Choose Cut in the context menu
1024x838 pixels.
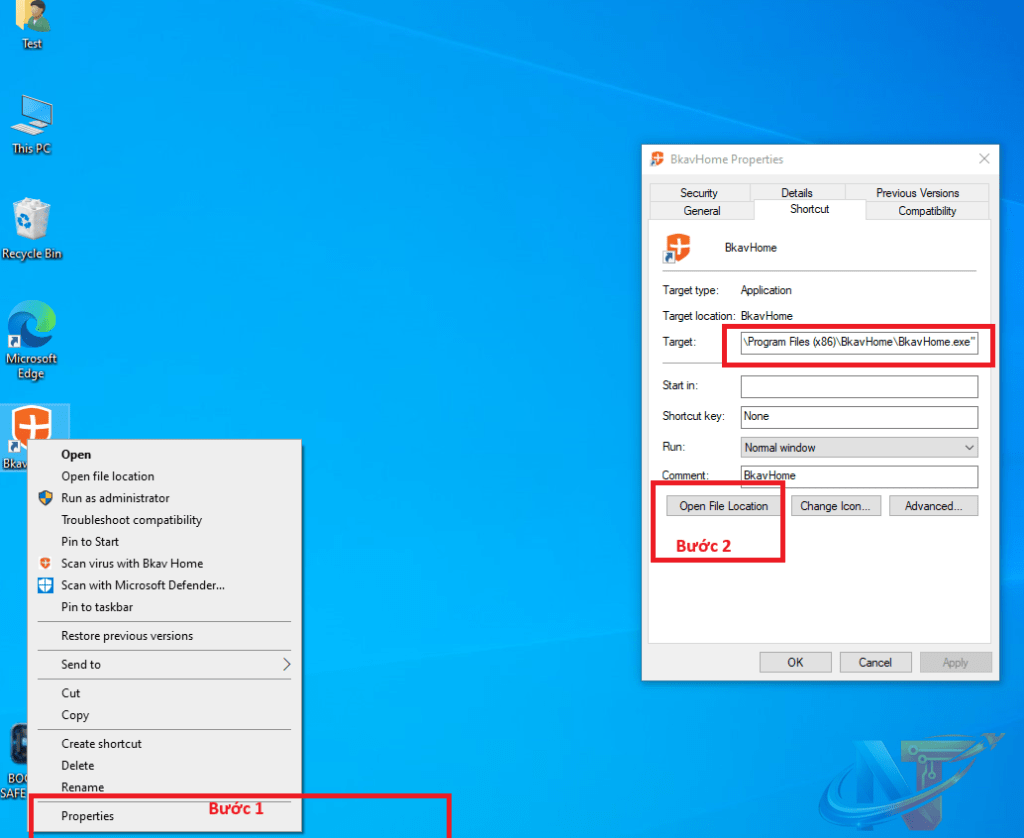165,693
